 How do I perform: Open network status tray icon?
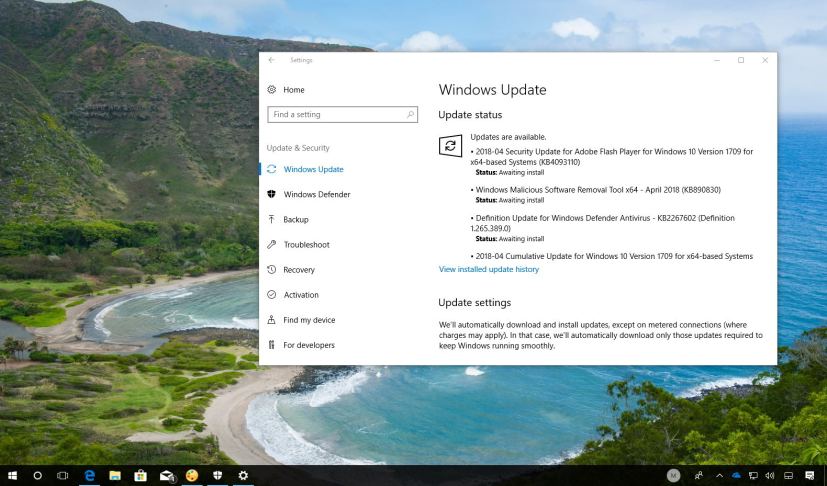tap(753, 475)
